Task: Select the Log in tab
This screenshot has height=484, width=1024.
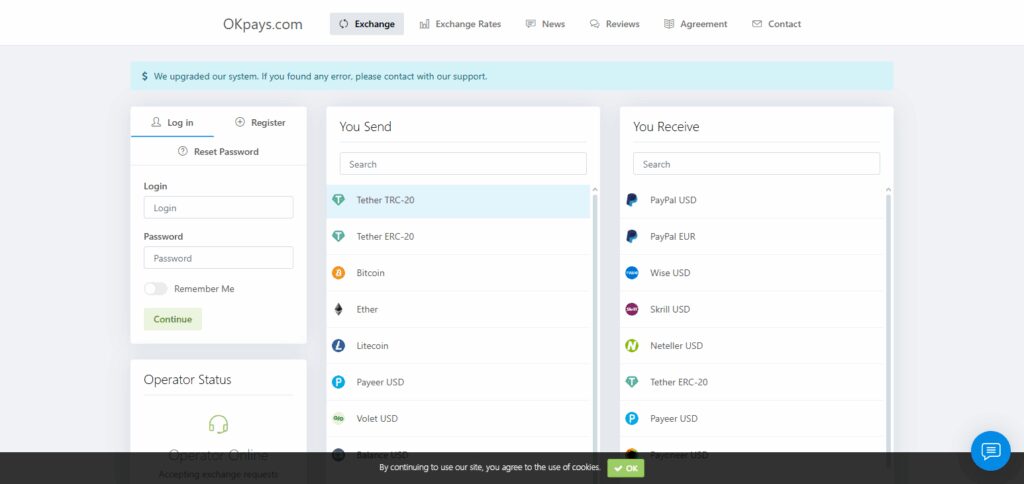Action: tap(172, 122)
